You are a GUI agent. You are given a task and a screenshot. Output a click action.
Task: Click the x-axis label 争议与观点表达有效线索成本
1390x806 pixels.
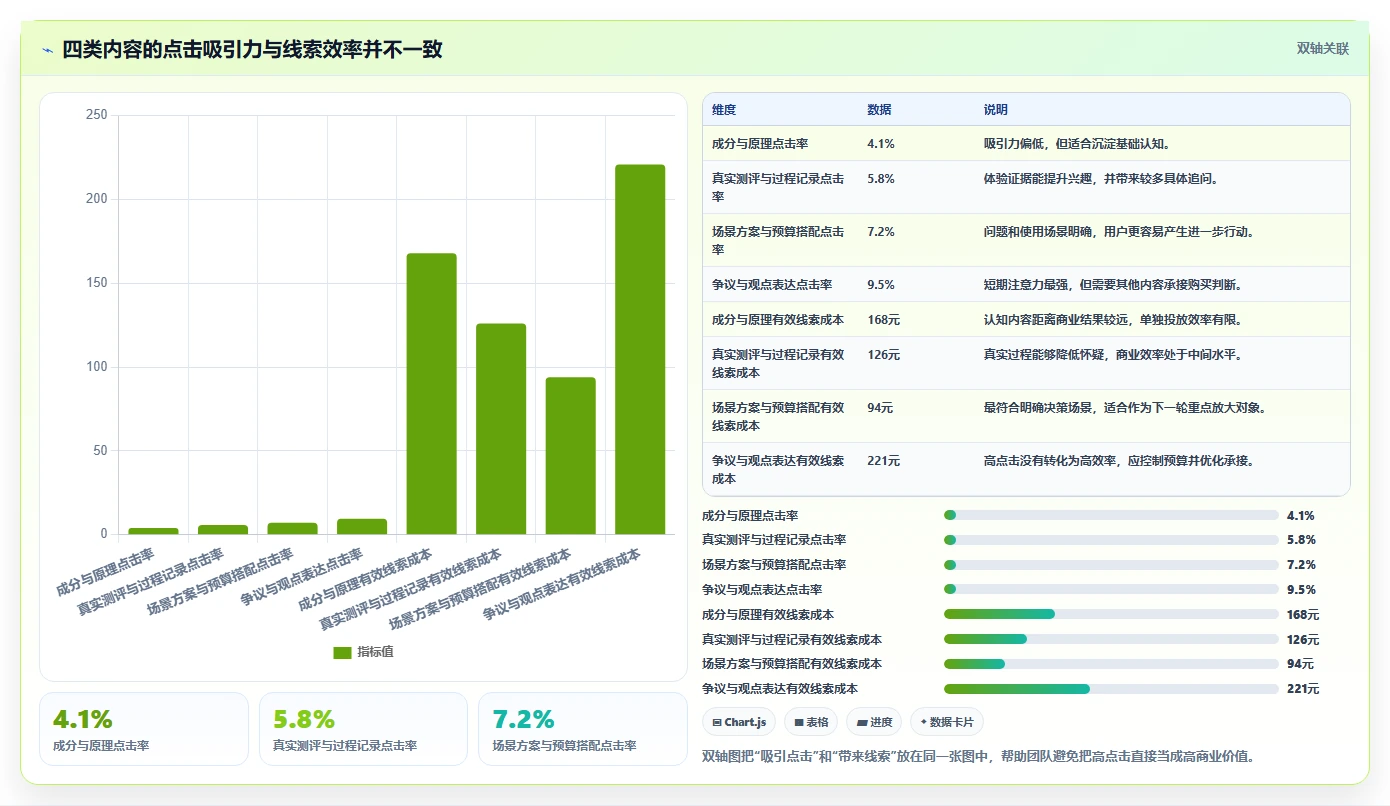click(561, 584)
